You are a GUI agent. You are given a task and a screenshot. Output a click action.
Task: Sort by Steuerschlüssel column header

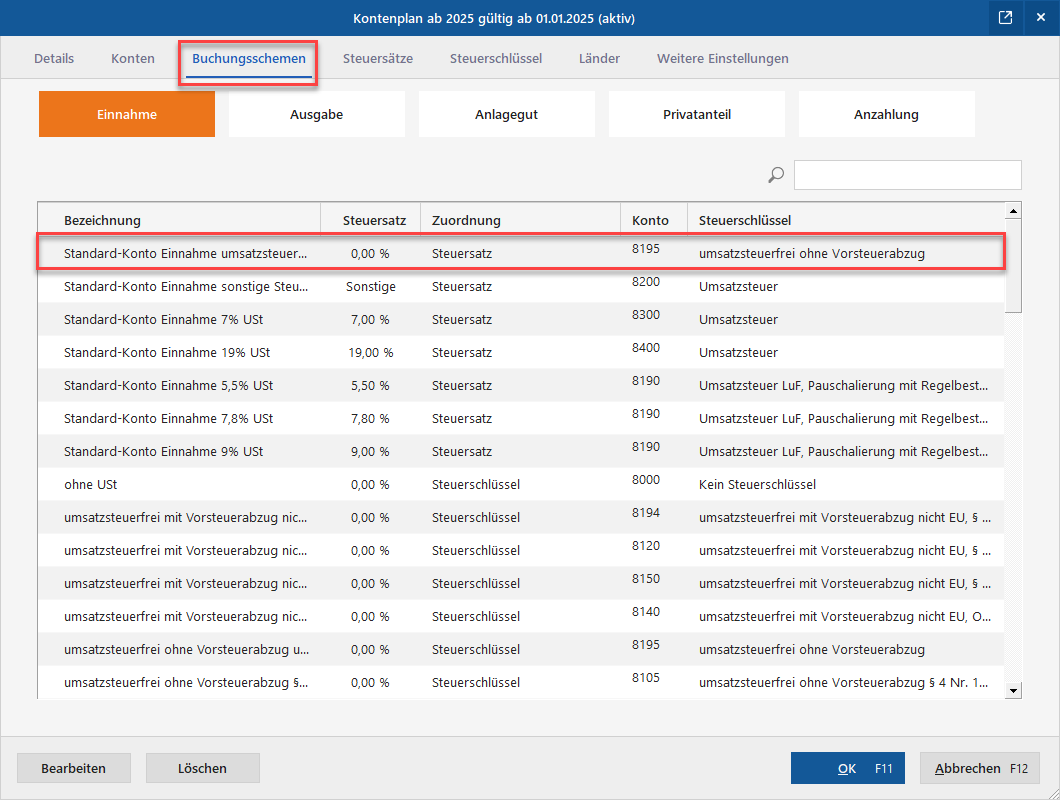tap(845, 220)
